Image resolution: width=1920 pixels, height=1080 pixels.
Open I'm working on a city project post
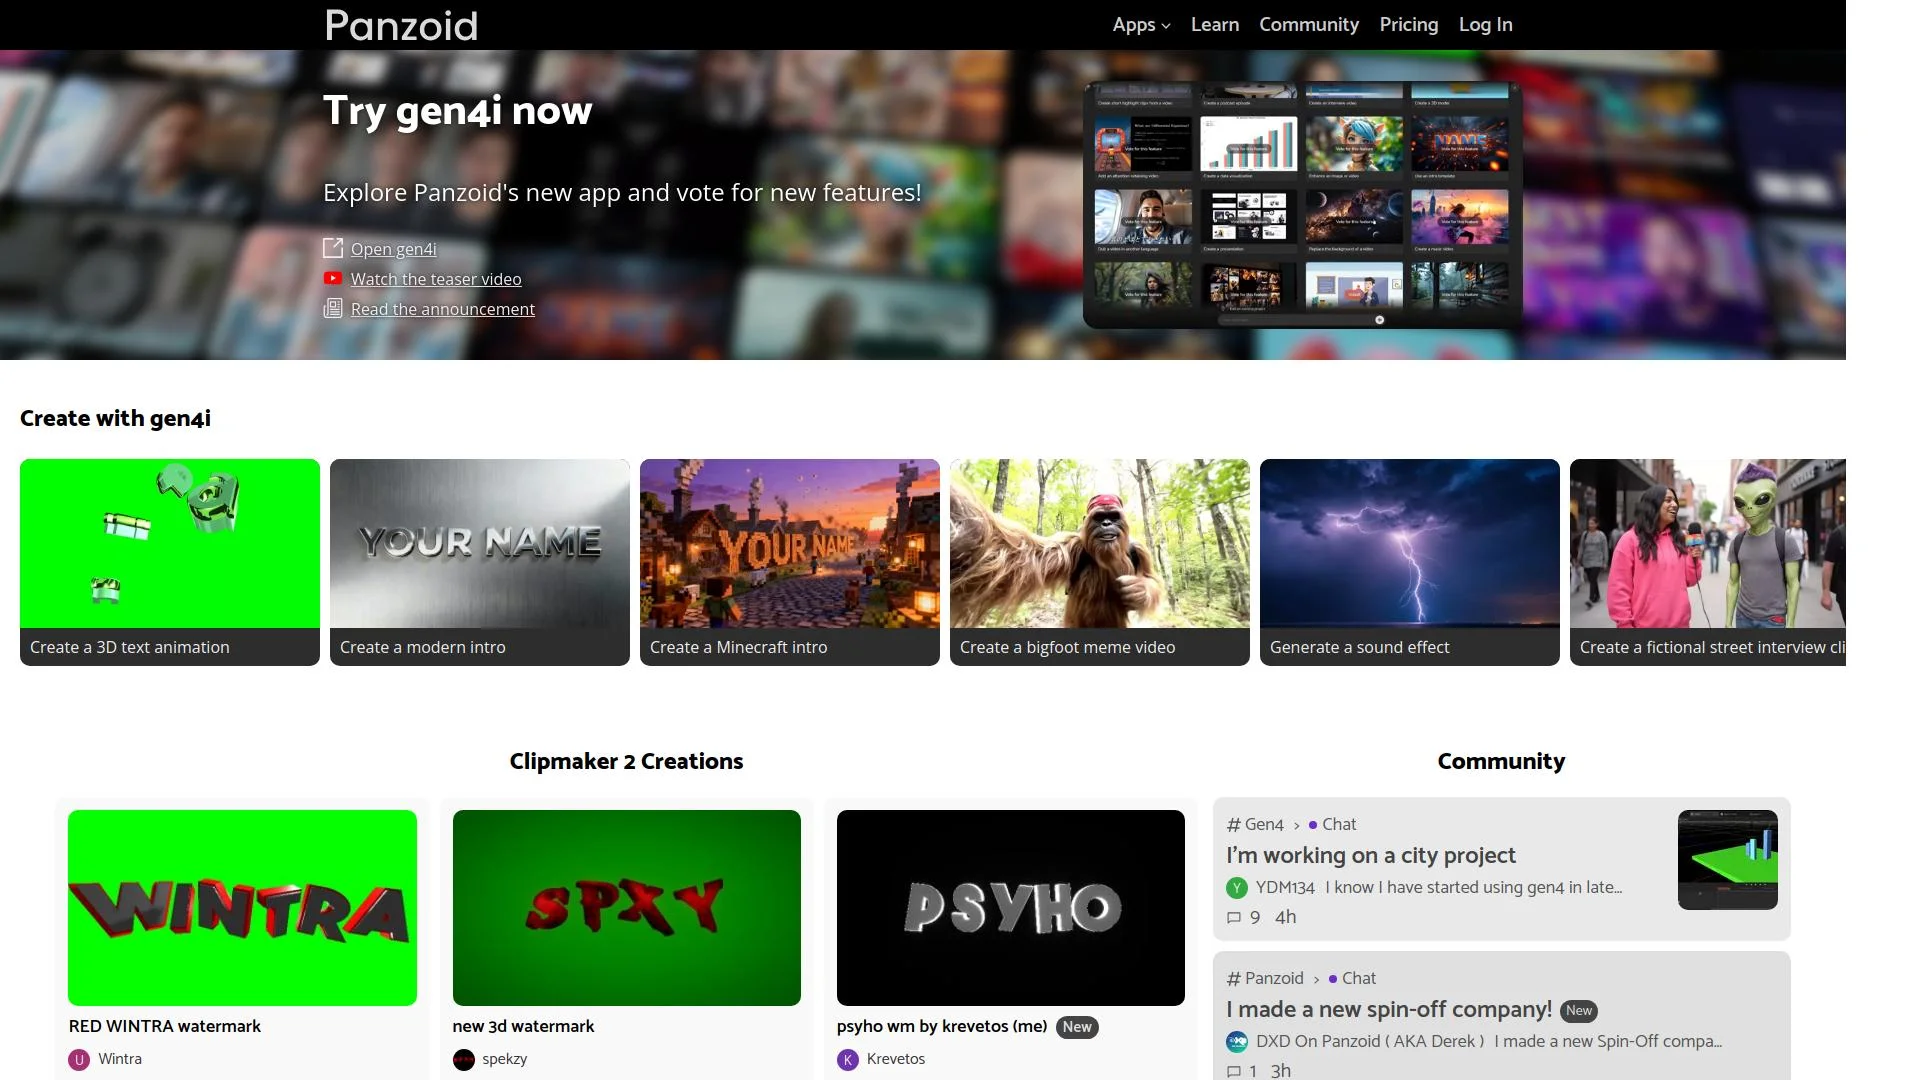pos(1371,855)
